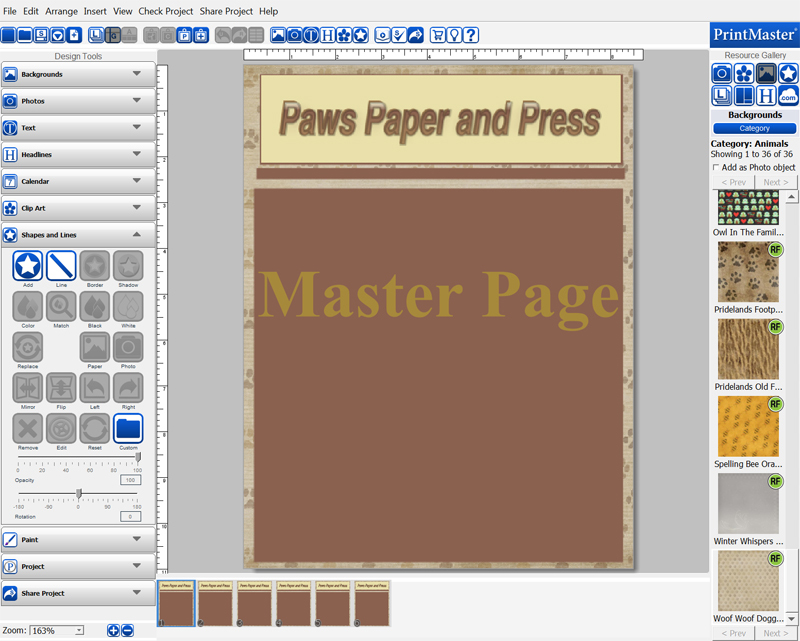Image resolution: width=800 pixels, height=641 pixels.
Task: Open Resource Gallery clip art flower icon
Action: 744,73
